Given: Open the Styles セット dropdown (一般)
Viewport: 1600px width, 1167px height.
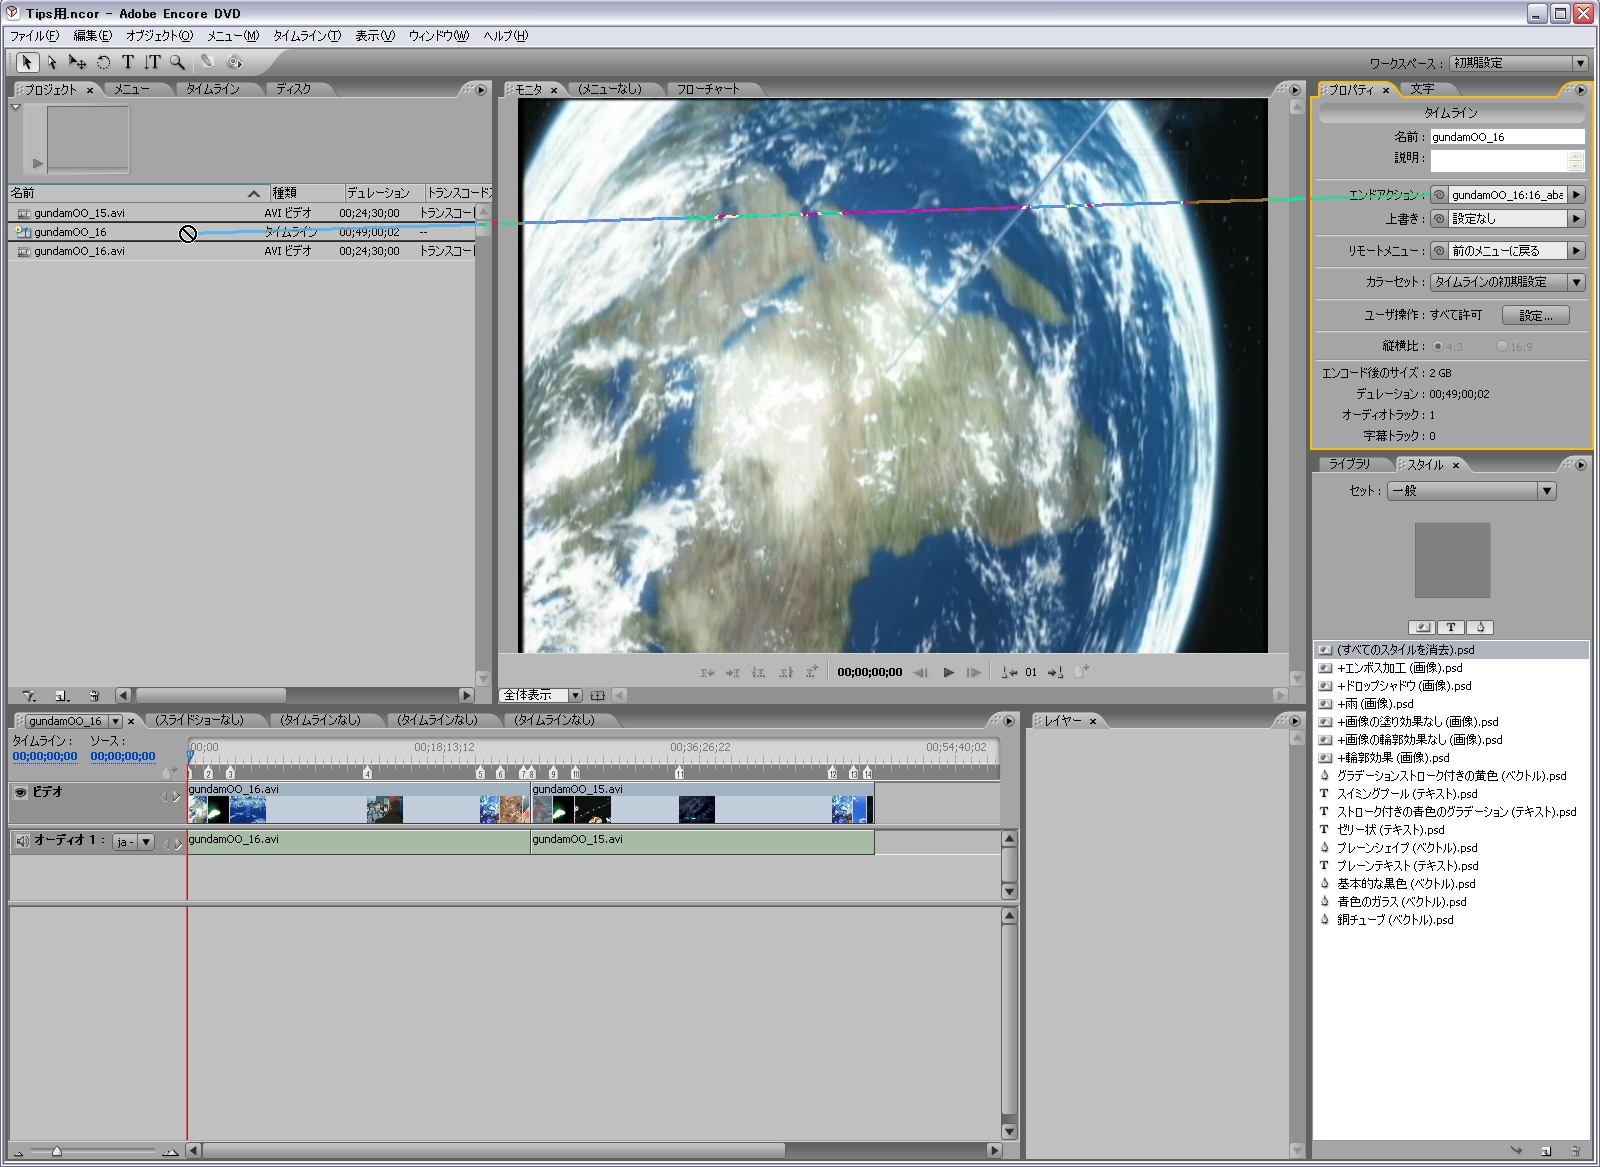Looking at the screenshot, I should [1472, 491].
